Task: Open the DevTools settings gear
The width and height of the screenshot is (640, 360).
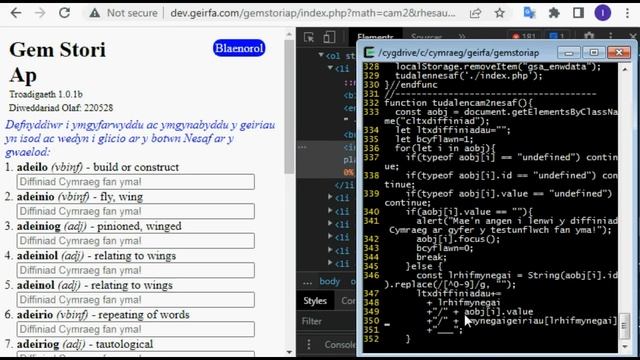Action: click(x=589, y=37)
